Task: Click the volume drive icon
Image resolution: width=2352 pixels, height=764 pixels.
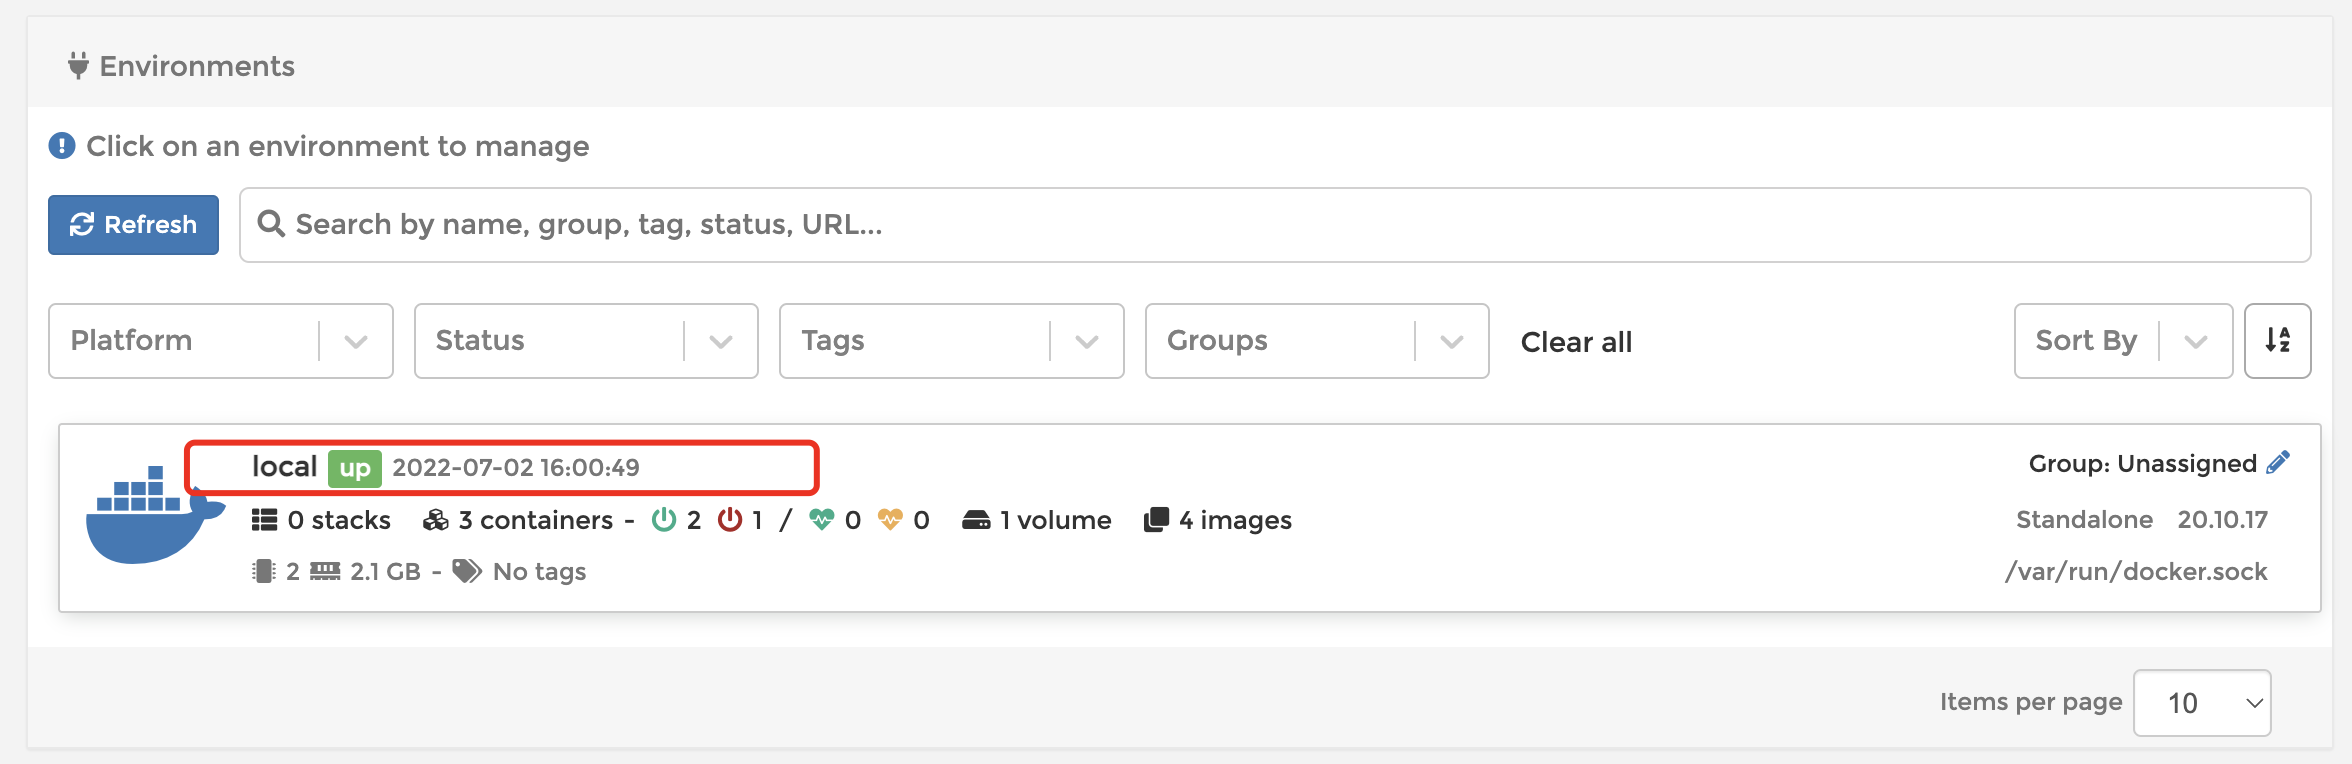Action: [x=976, y=520]
